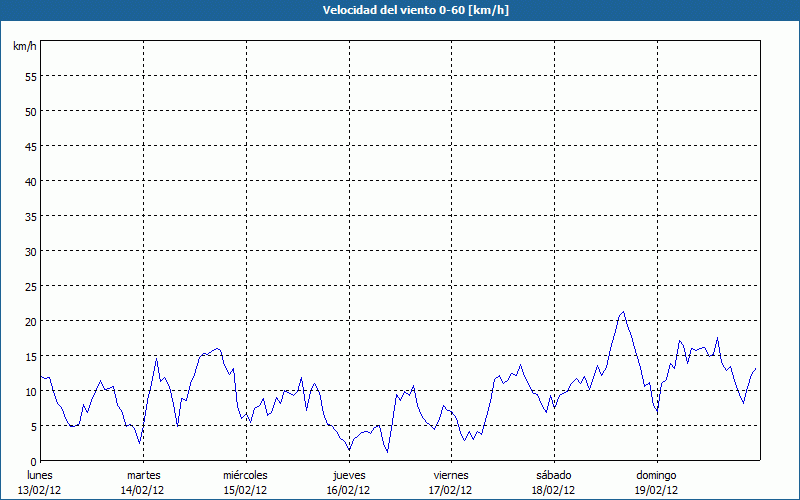This screenshot has width=800, height=500.
Task: Click the date 14/02/12 under 'martes'
Action: 143,490
